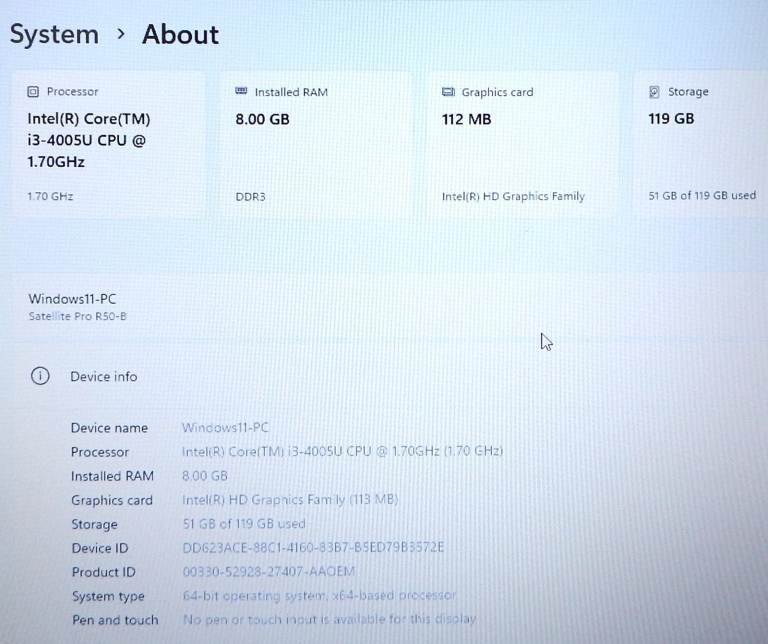Click the System type row label
Viewport: 768px width, 644px height.
point(108,596)
